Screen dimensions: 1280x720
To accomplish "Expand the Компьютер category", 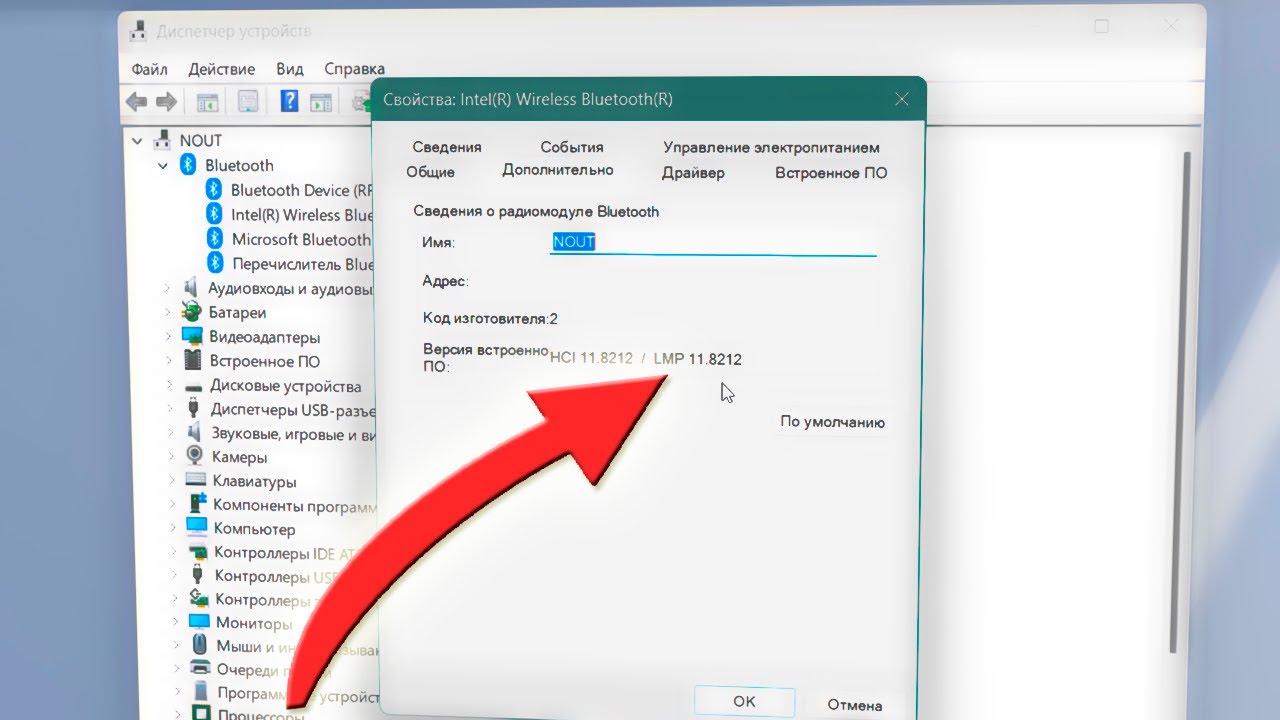I will click(x=173, y=528).
